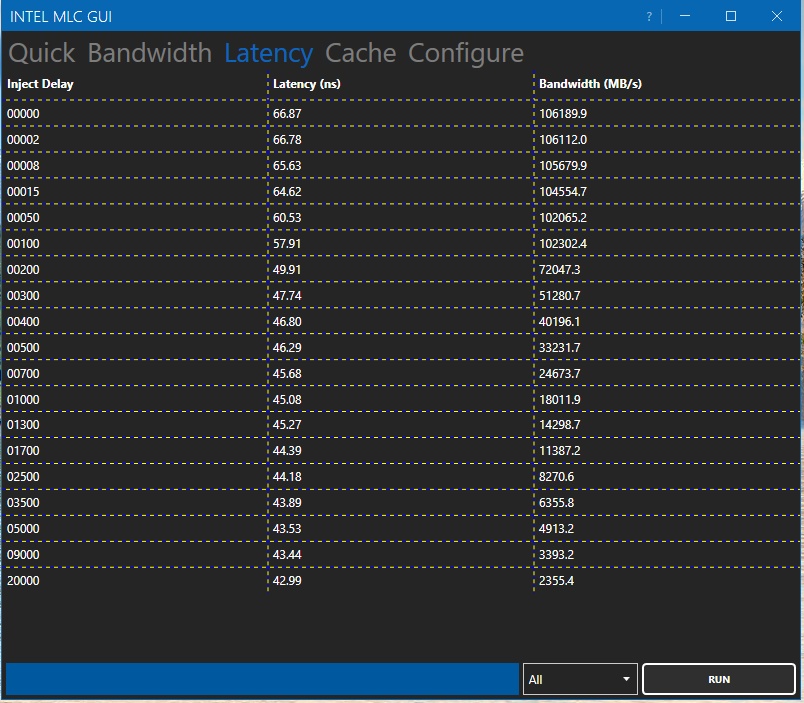Select inject delay cell 09000

pos(23,555)
